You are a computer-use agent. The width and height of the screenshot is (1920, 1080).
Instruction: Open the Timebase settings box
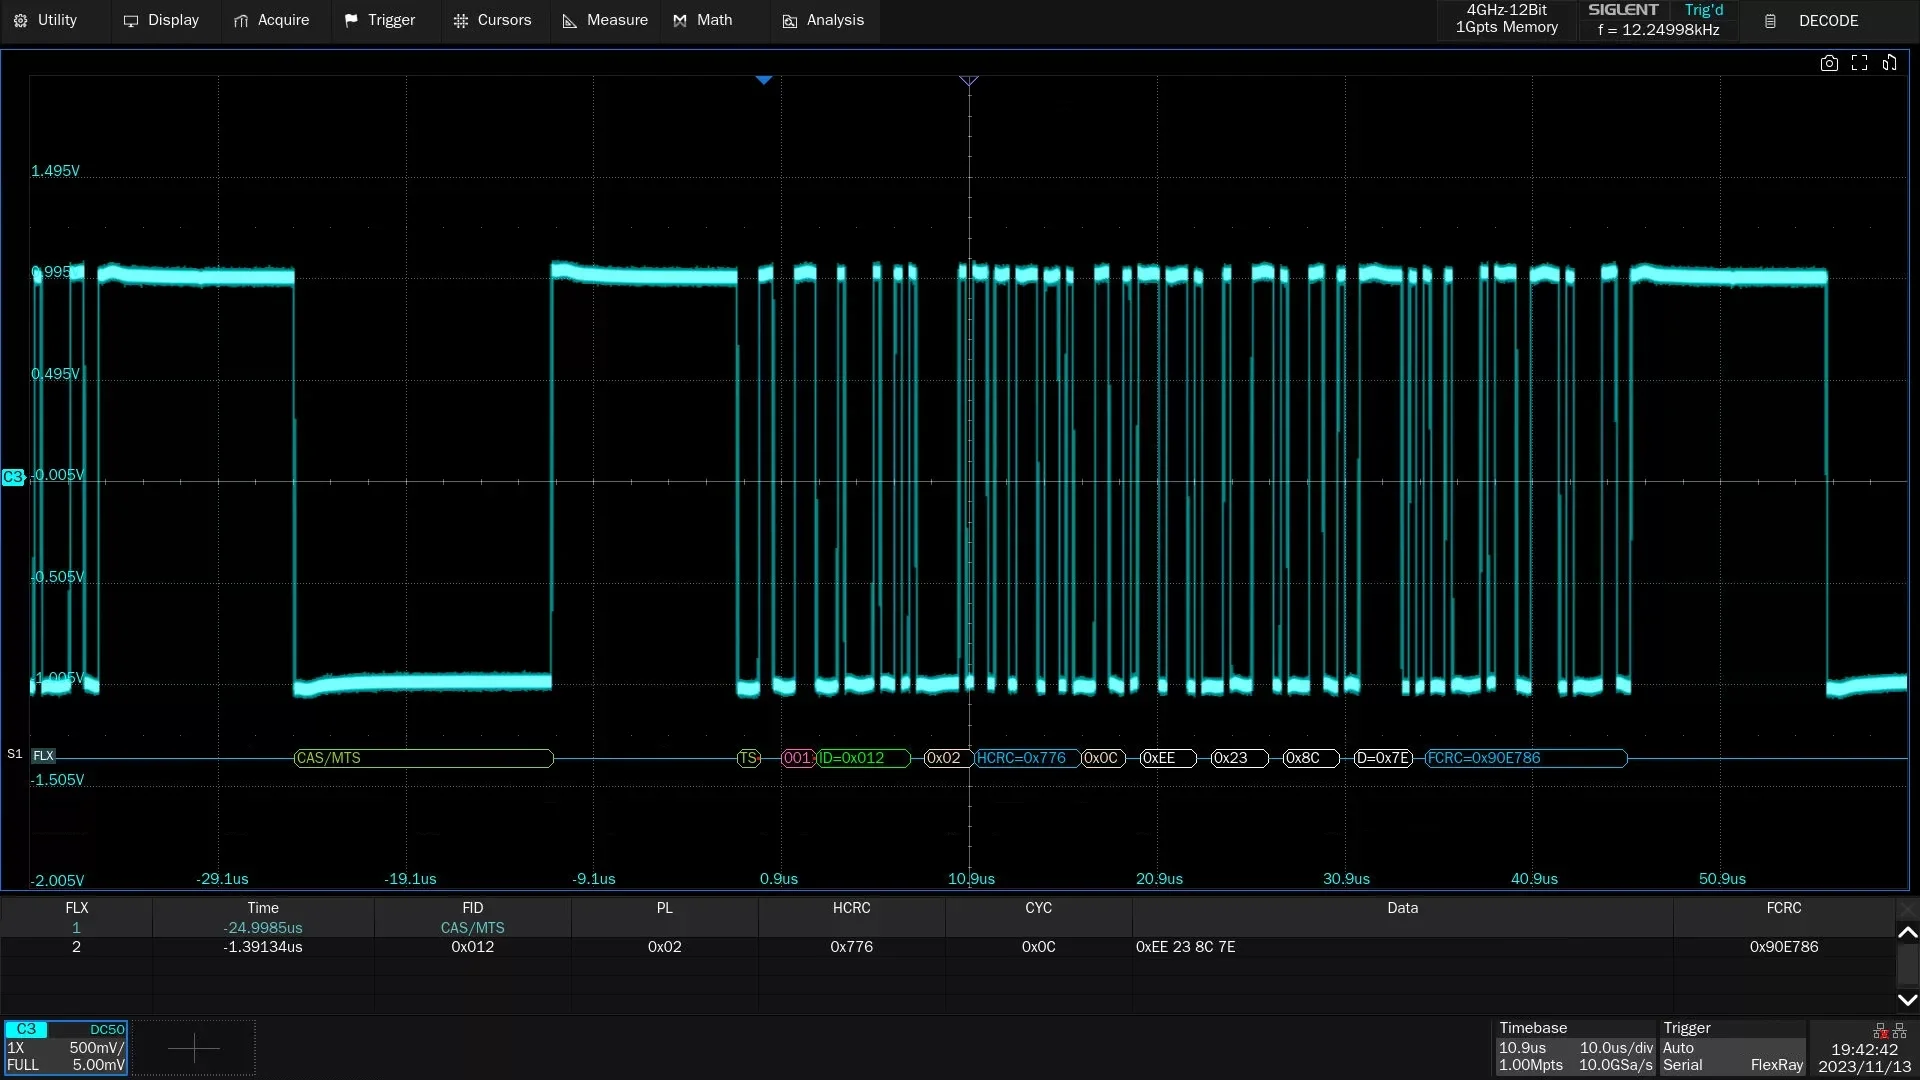(1575, 1047)
